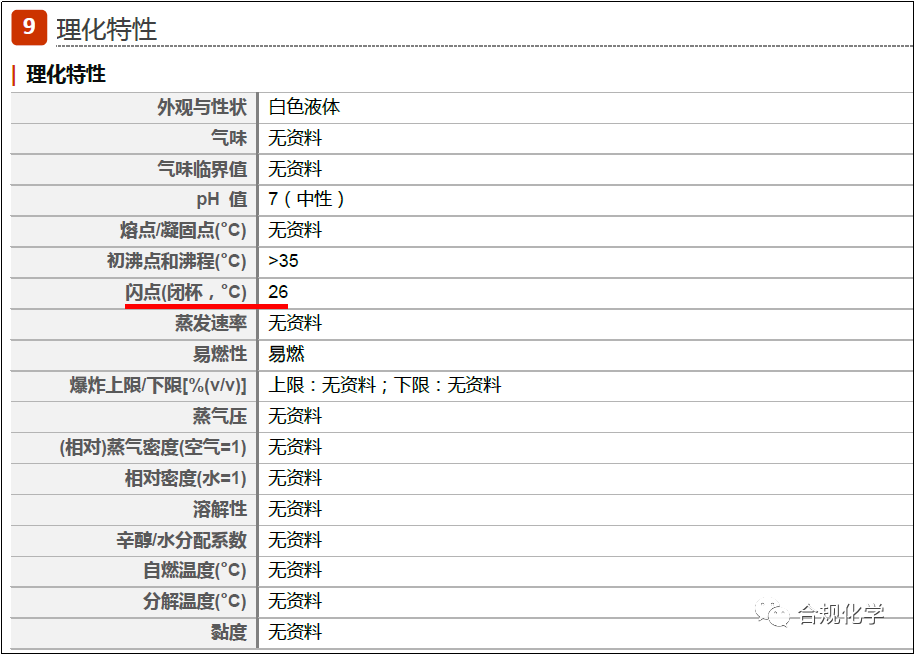Click the 蒸发速率 label
Viewport: 914px width, 654px height.
[210, 323]
